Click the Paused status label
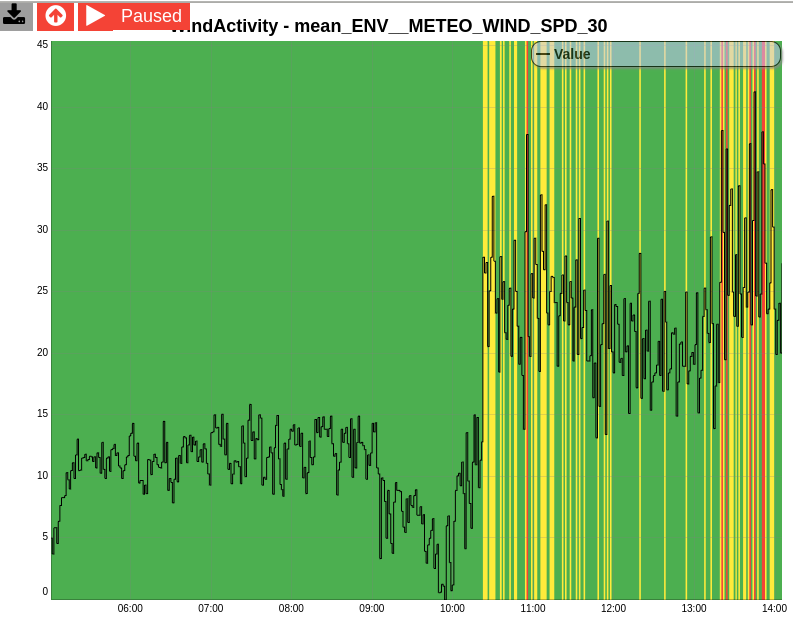 point(151,16)
